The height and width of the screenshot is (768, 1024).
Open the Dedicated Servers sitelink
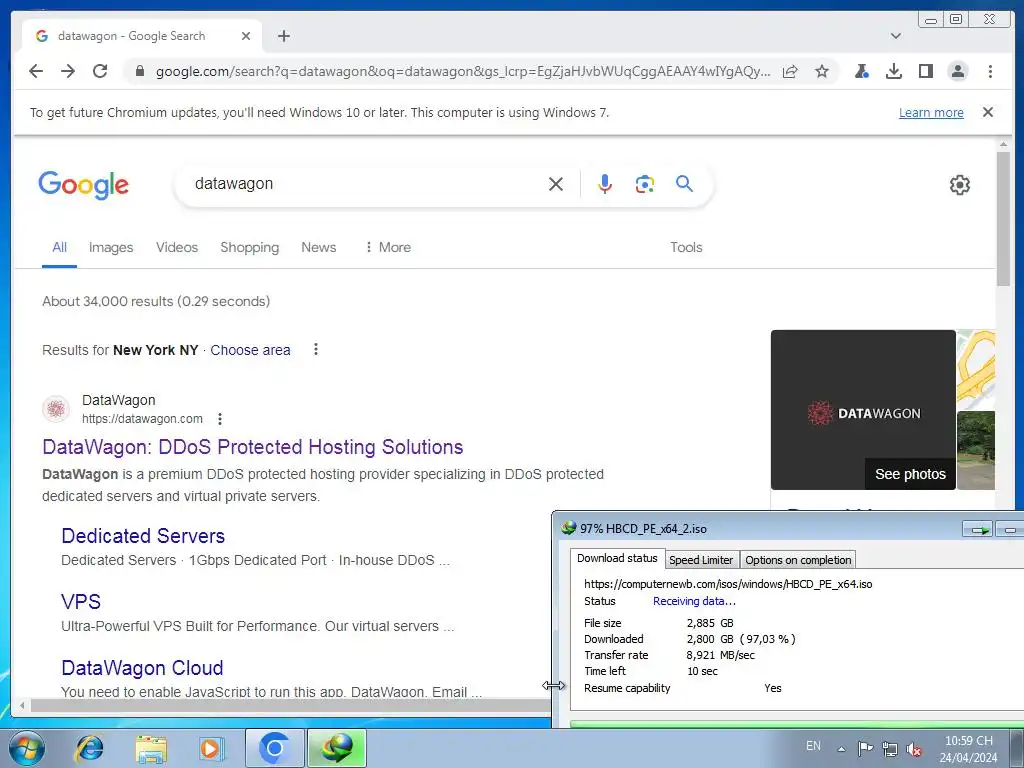143,536
